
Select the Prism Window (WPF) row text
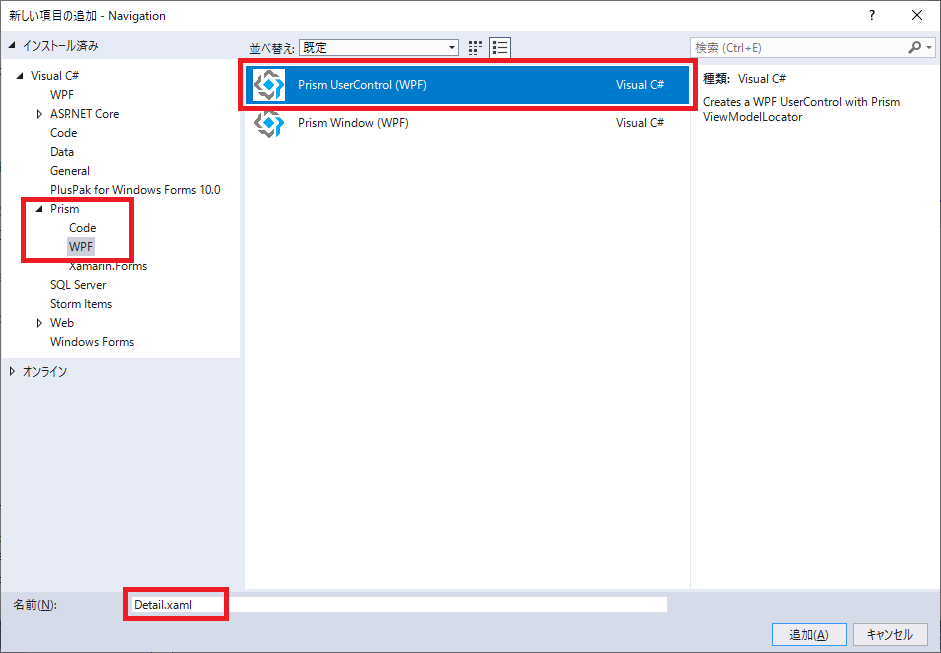[x=353, y=122]
